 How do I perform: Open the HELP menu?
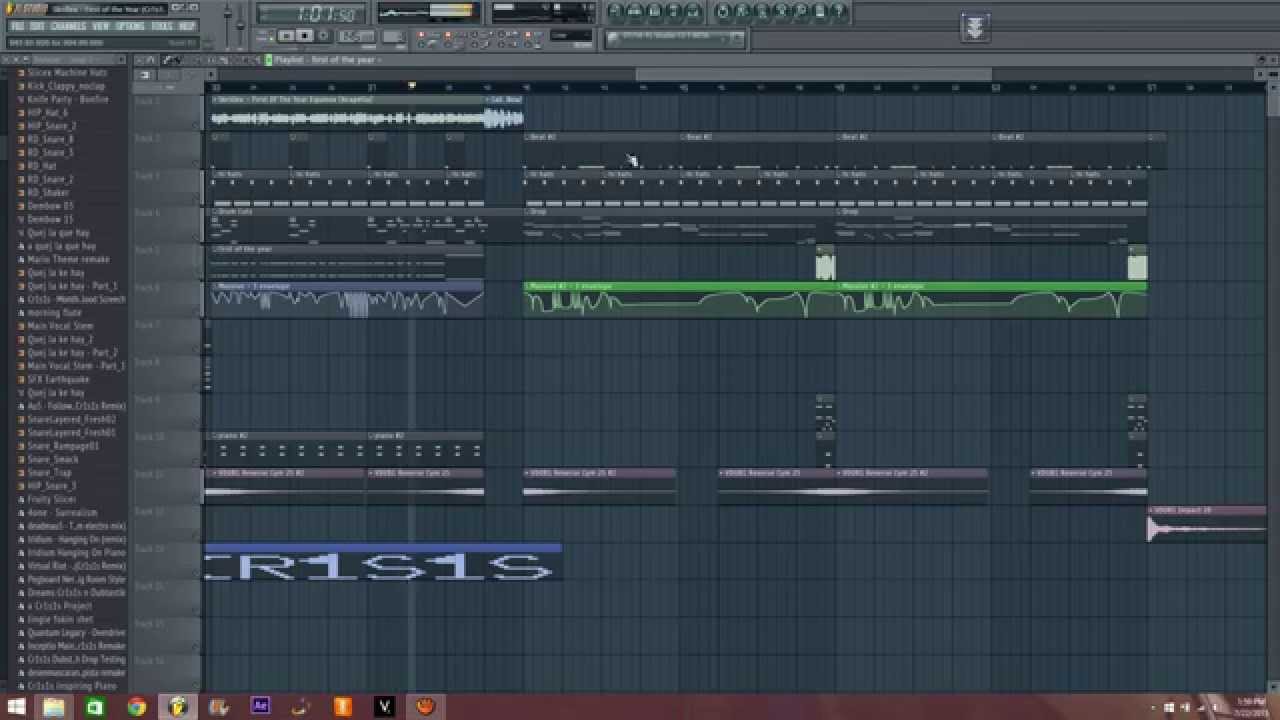(187, 26)
